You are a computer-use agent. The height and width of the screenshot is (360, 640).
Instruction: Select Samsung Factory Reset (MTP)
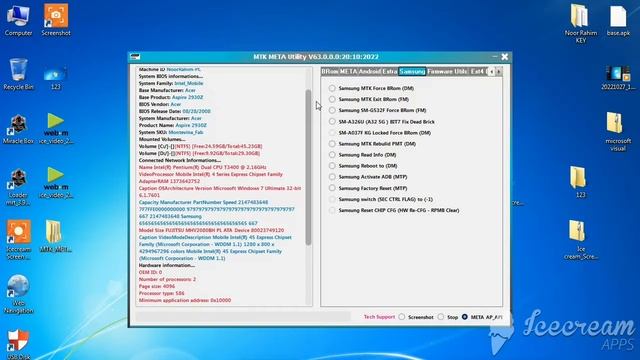[332, 188]
